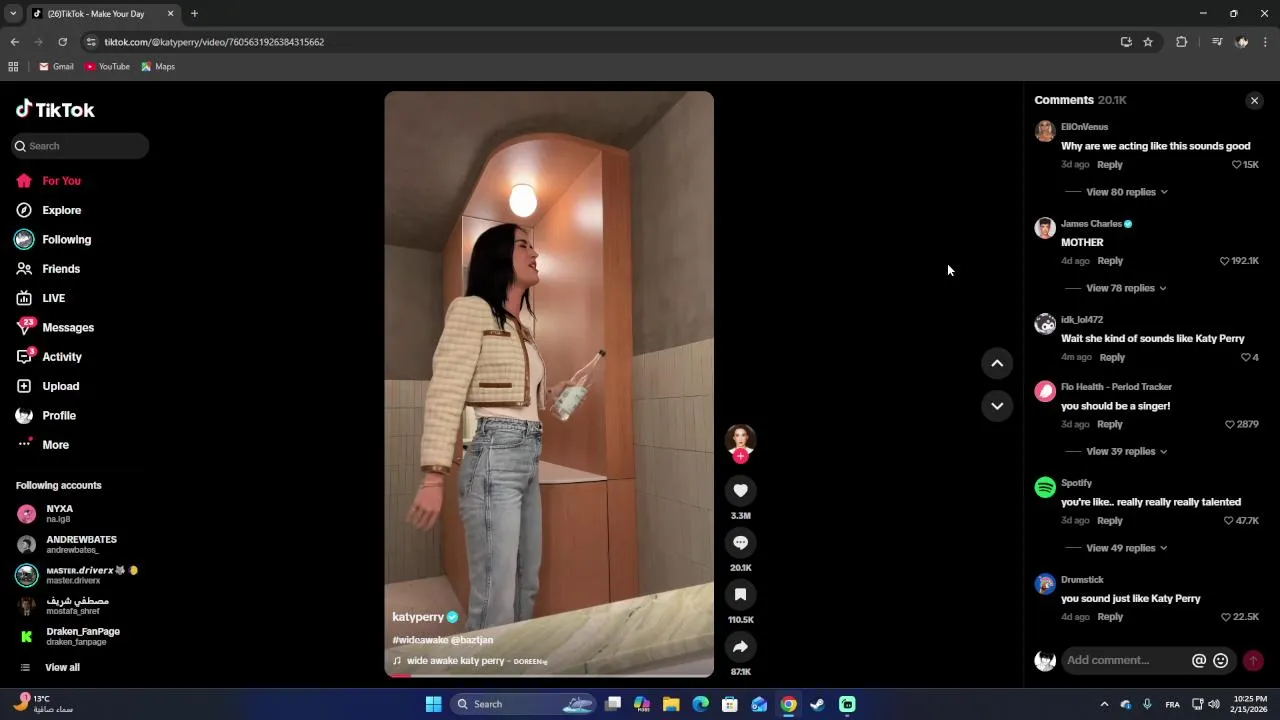The height and width of the screenshot is (720, 1280).
Task: Open wide awake katy perry sound
Action: click(470, 661)
